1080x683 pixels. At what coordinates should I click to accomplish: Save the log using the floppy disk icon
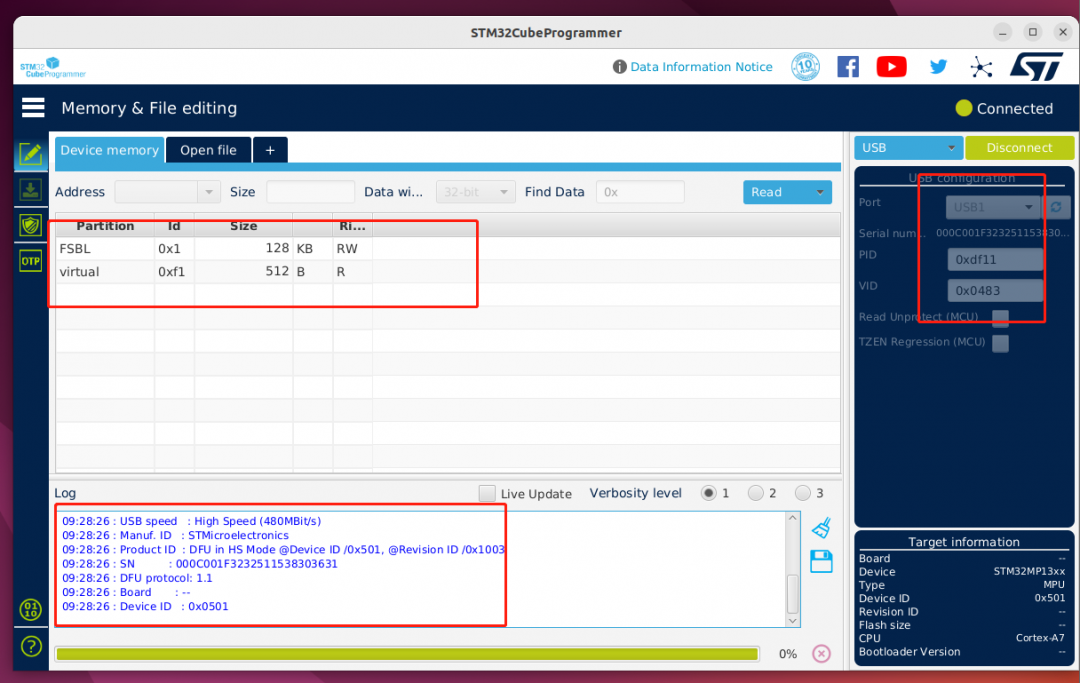[821, 561]
